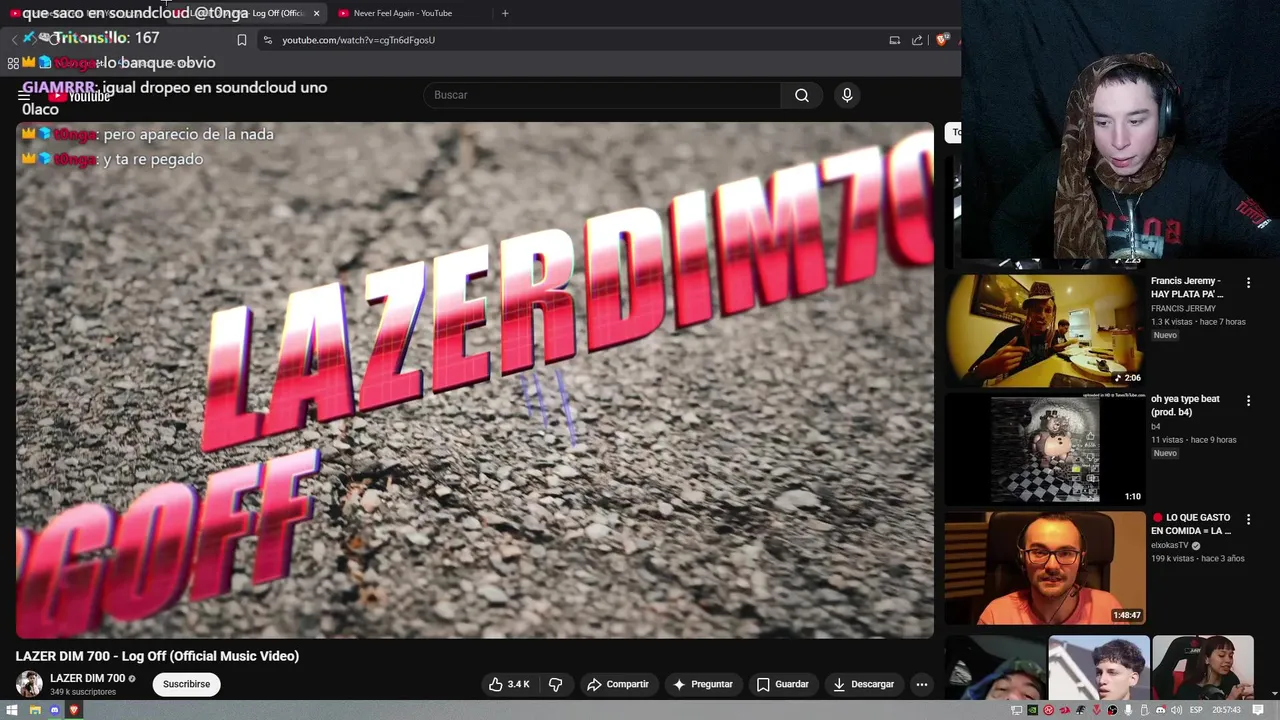Click FRANCIS JEREMY channel name

tap(1183, 308)
